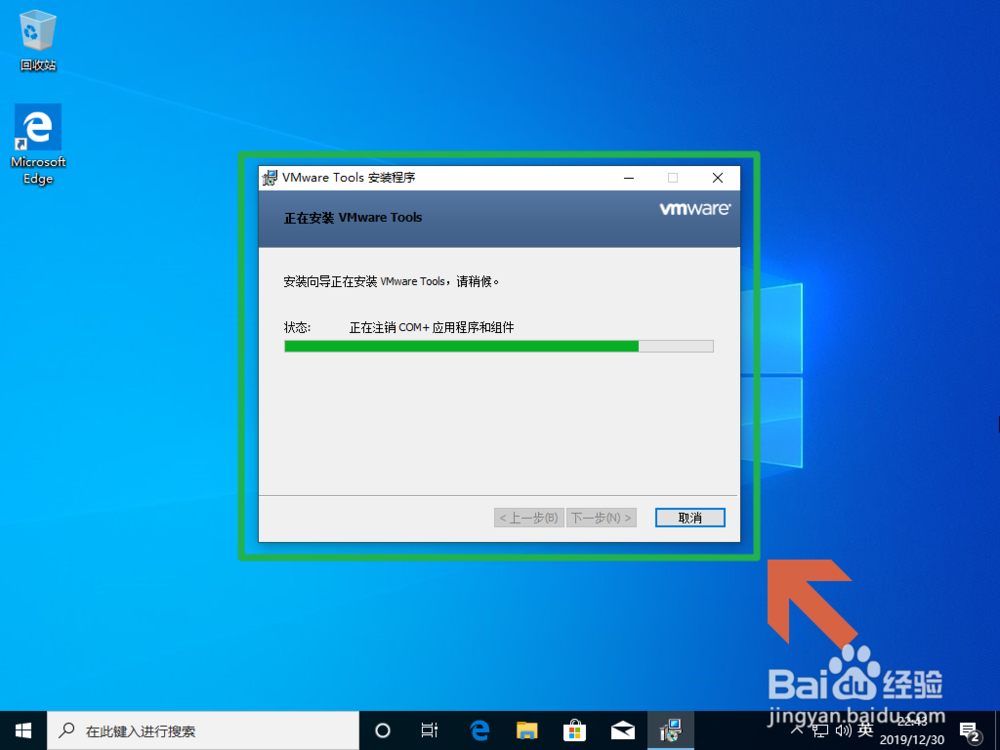The width and height of the screenshot is (1000, 750).
Task: Click the volume speaker tray icon
Action: pyautogui.click(x=843, y=730)
